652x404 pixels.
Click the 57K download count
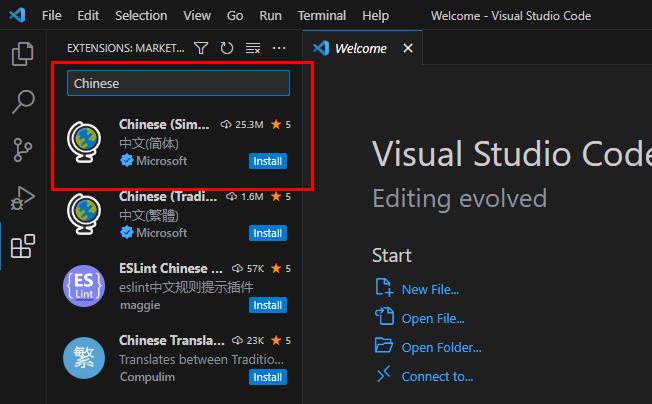(x=255, y=269)
